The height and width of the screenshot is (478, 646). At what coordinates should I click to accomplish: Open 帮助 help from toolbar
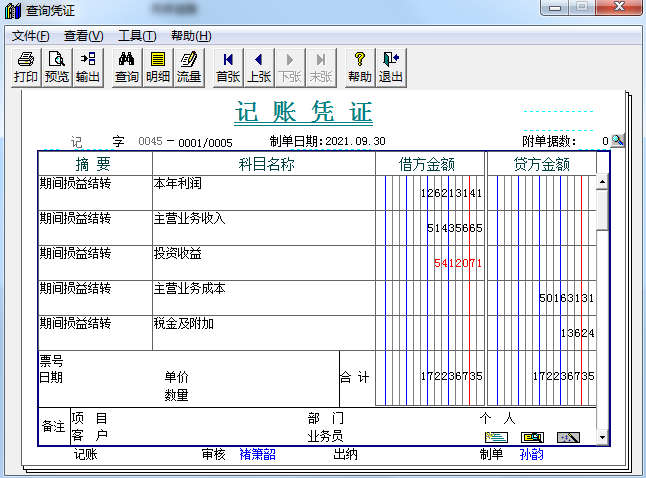click(x=360, y=68)
